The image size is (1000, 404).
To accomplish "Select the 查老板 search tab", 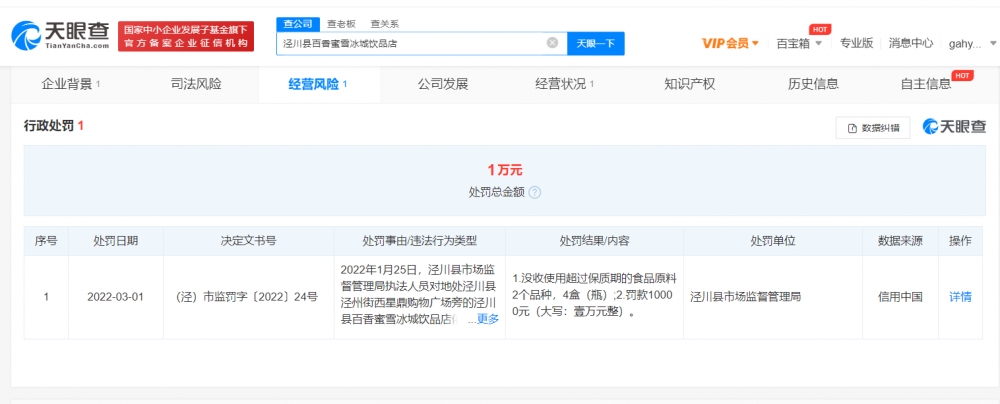I will click(341, 24).
